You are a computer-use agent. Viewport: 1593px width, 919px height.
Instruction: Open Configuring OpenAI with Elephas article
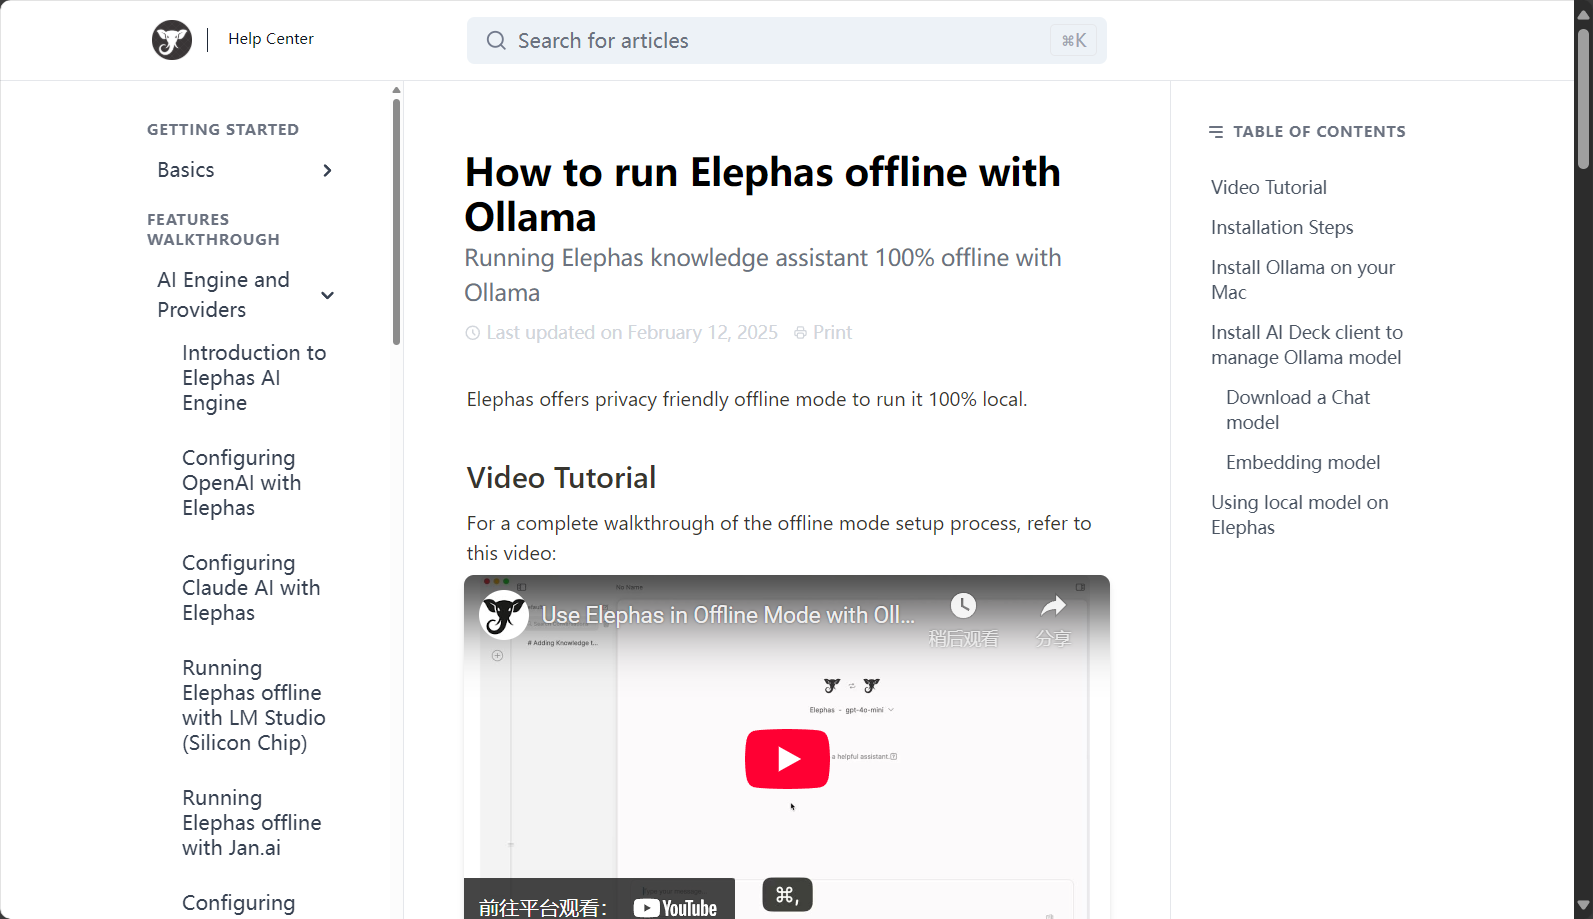tap(242, 483)
